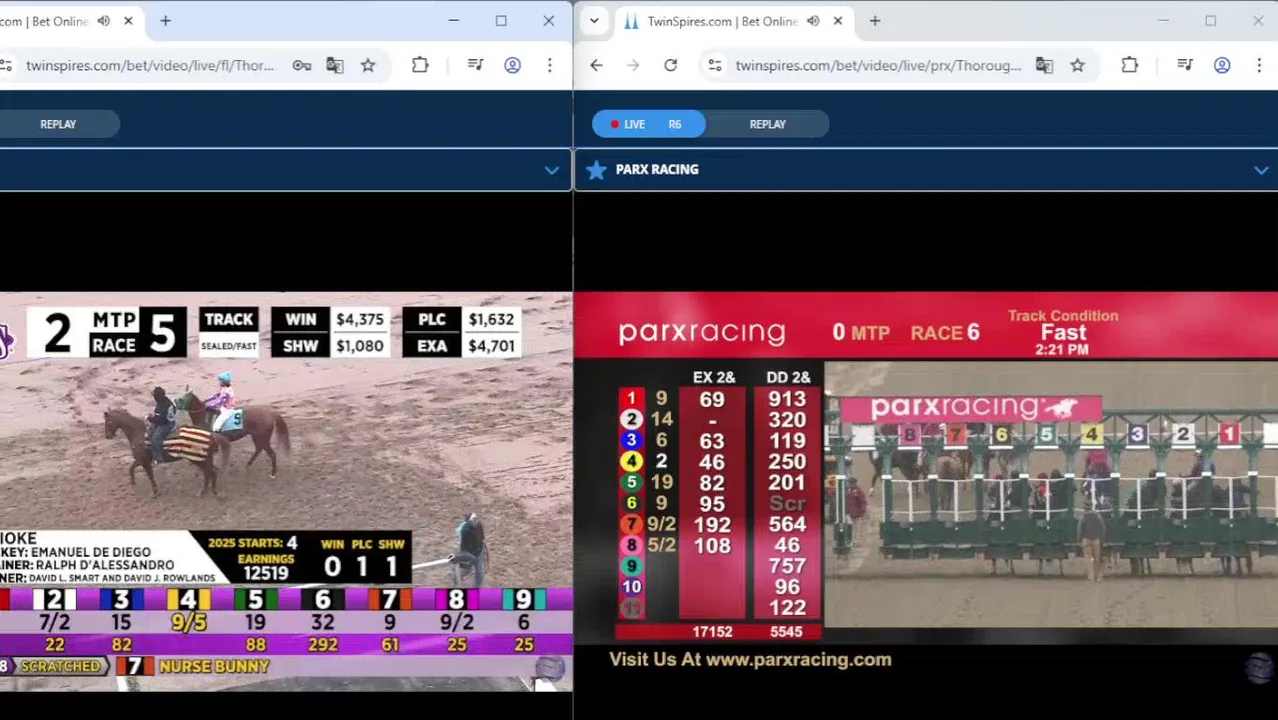Viewport: 1278px width, 720px height.
Task: Switch to REPLAY in right window
Action: click(x=767, y=124)
